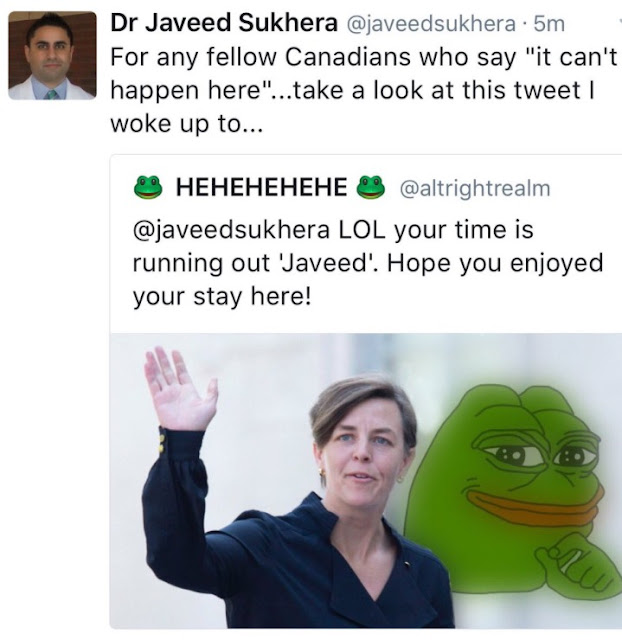Click the waving woman's face in photo
The height and width of the screenshot is (640, 622).
pos(363,455)
